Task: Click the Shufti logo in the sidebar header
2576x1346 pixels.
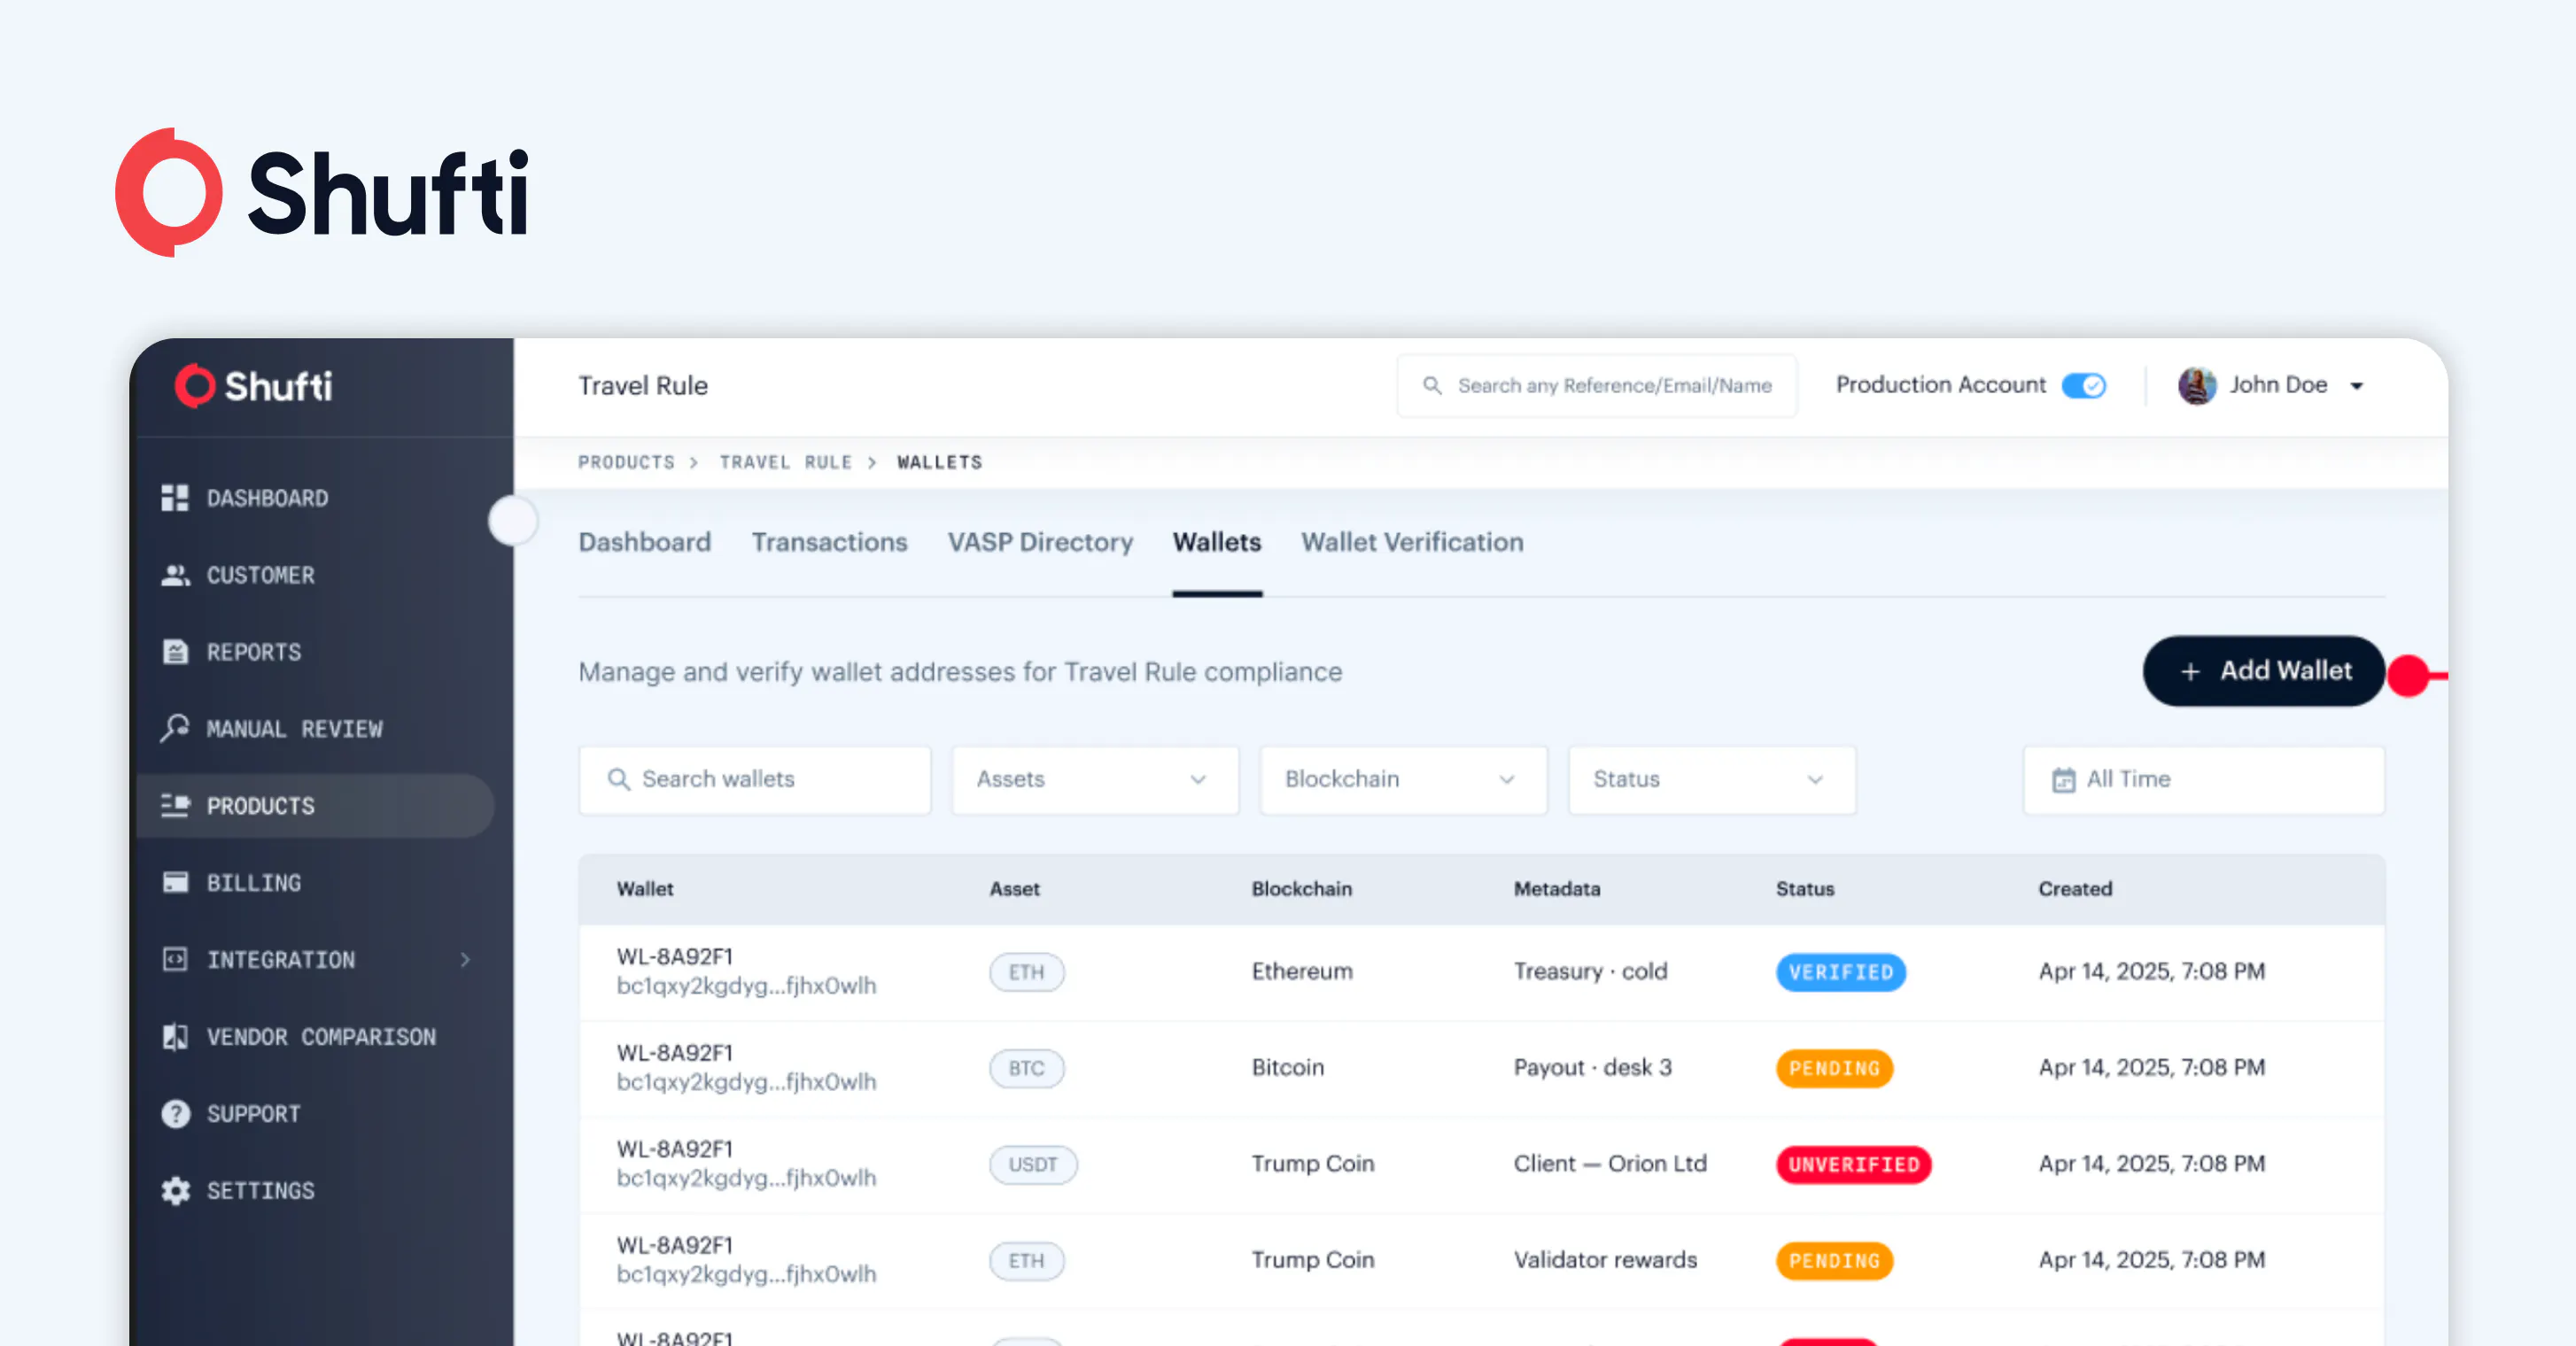Action: [x=253, y=386]
